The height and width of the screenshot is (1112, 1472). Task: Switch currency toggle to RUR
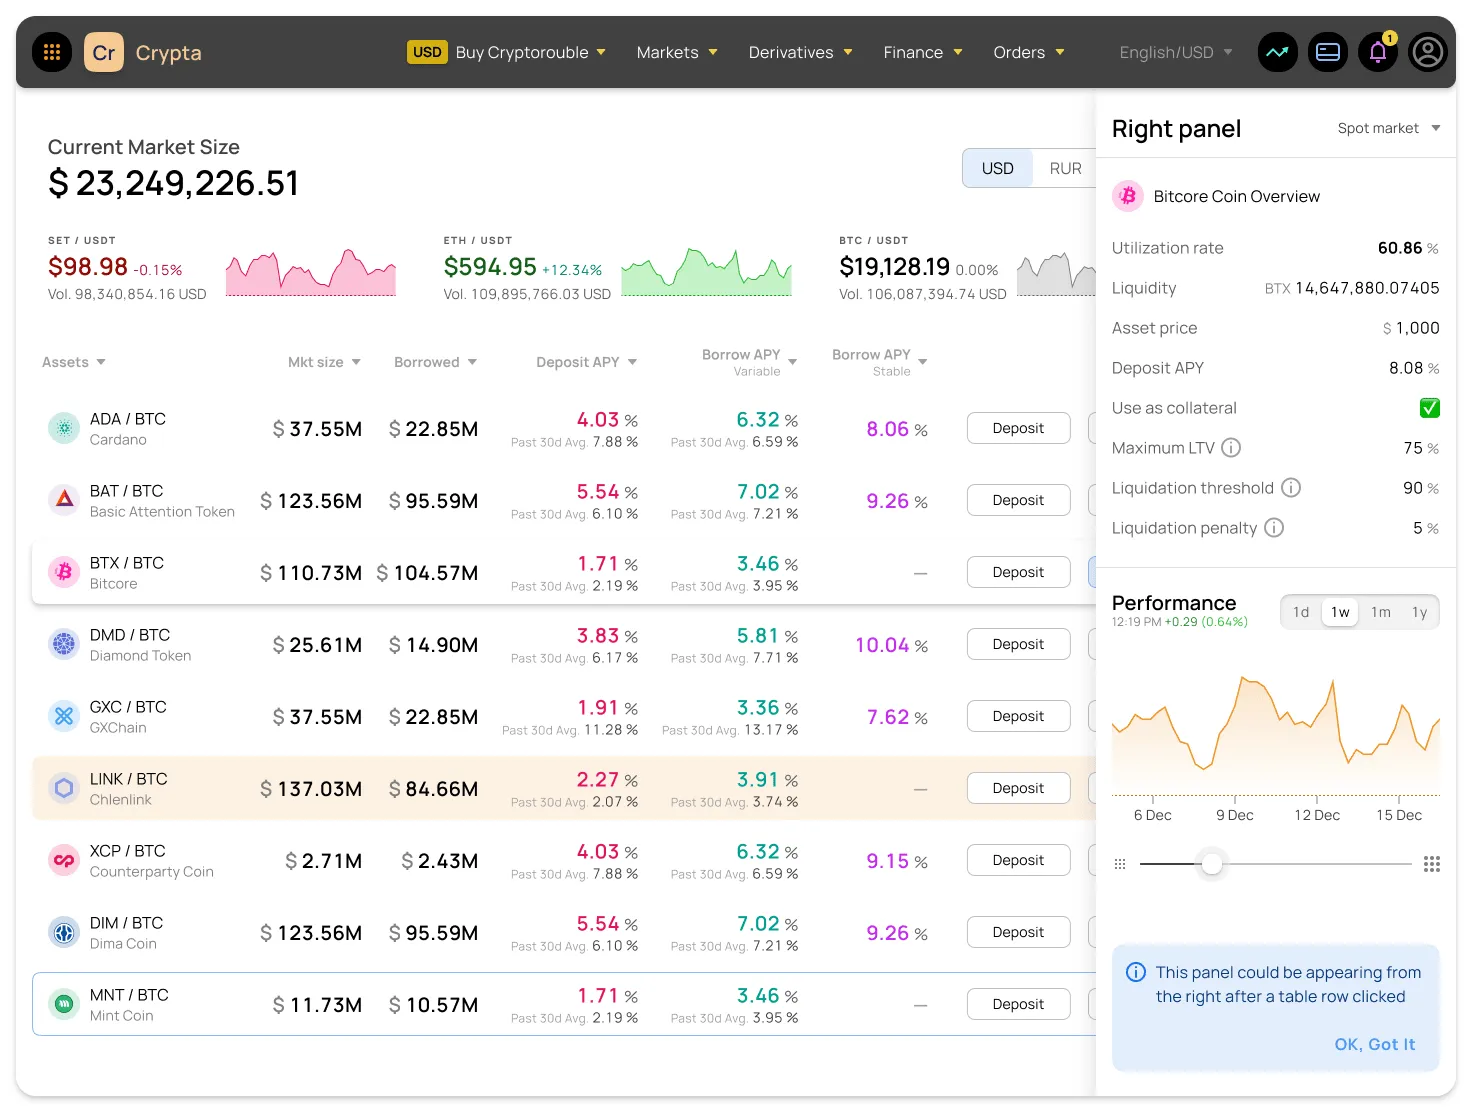(x=1065, y=168)
